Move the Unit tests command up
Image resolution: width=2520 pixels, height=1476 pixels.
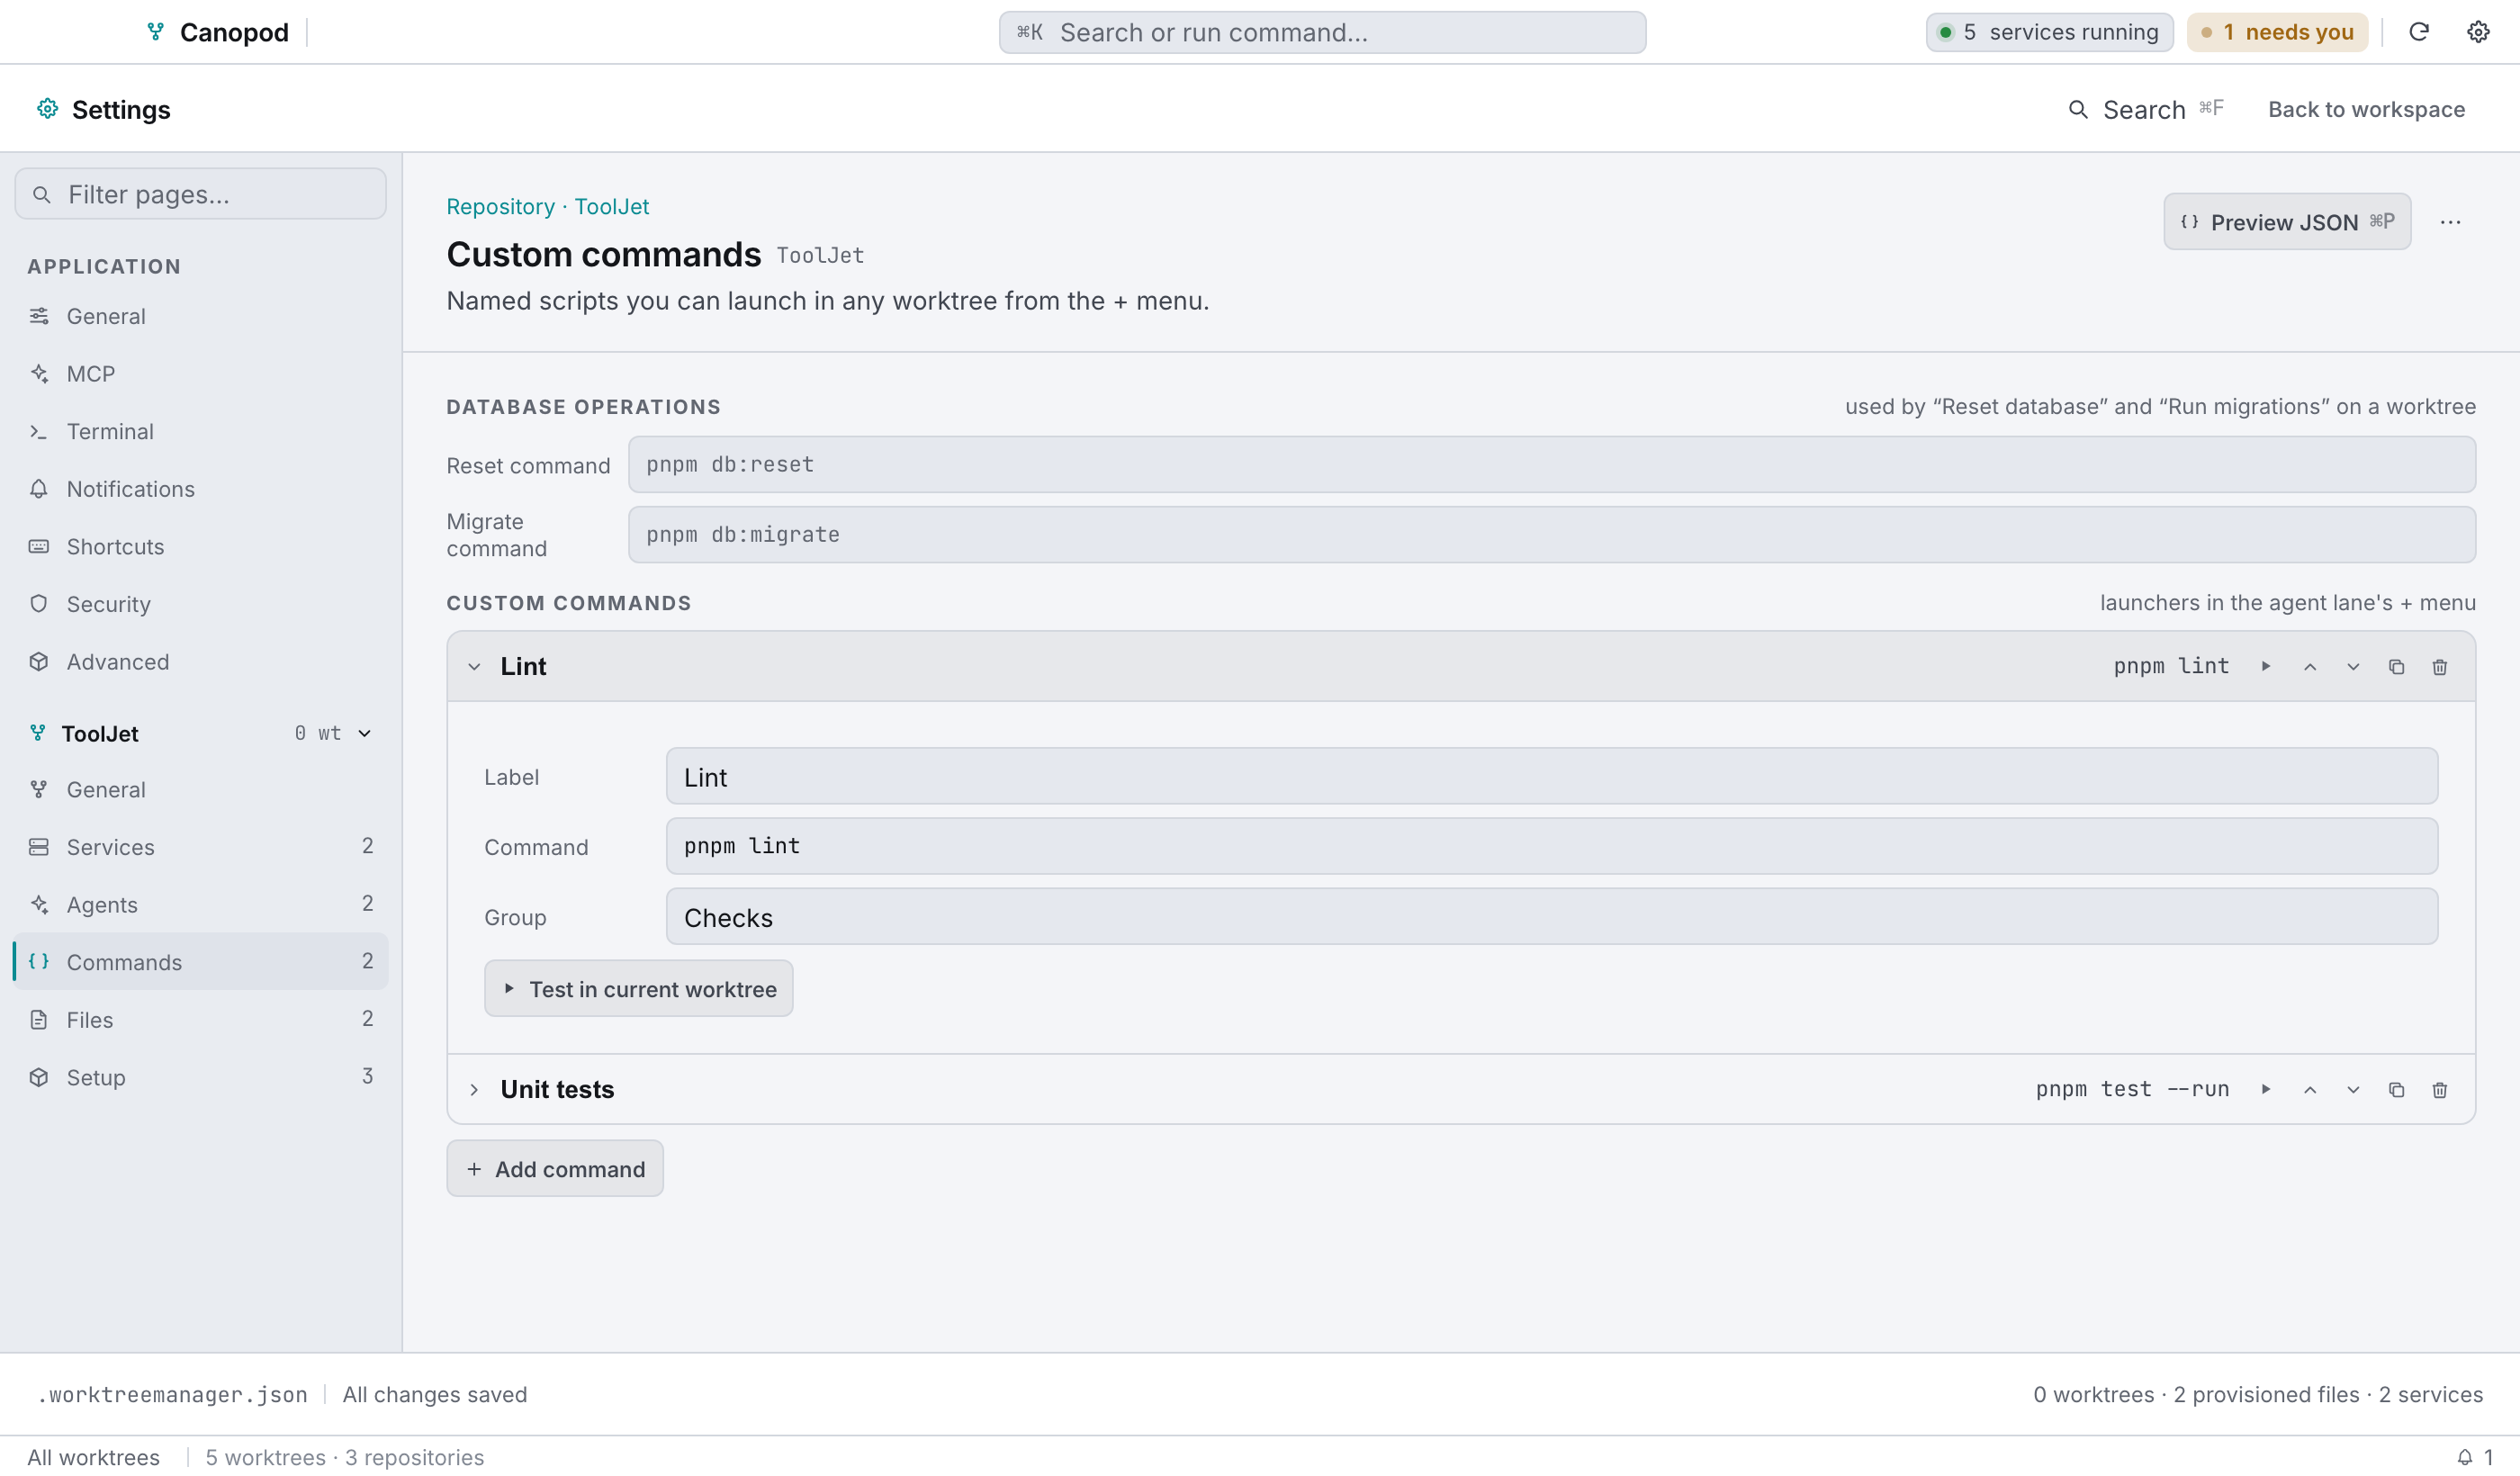(2310, 1089)
